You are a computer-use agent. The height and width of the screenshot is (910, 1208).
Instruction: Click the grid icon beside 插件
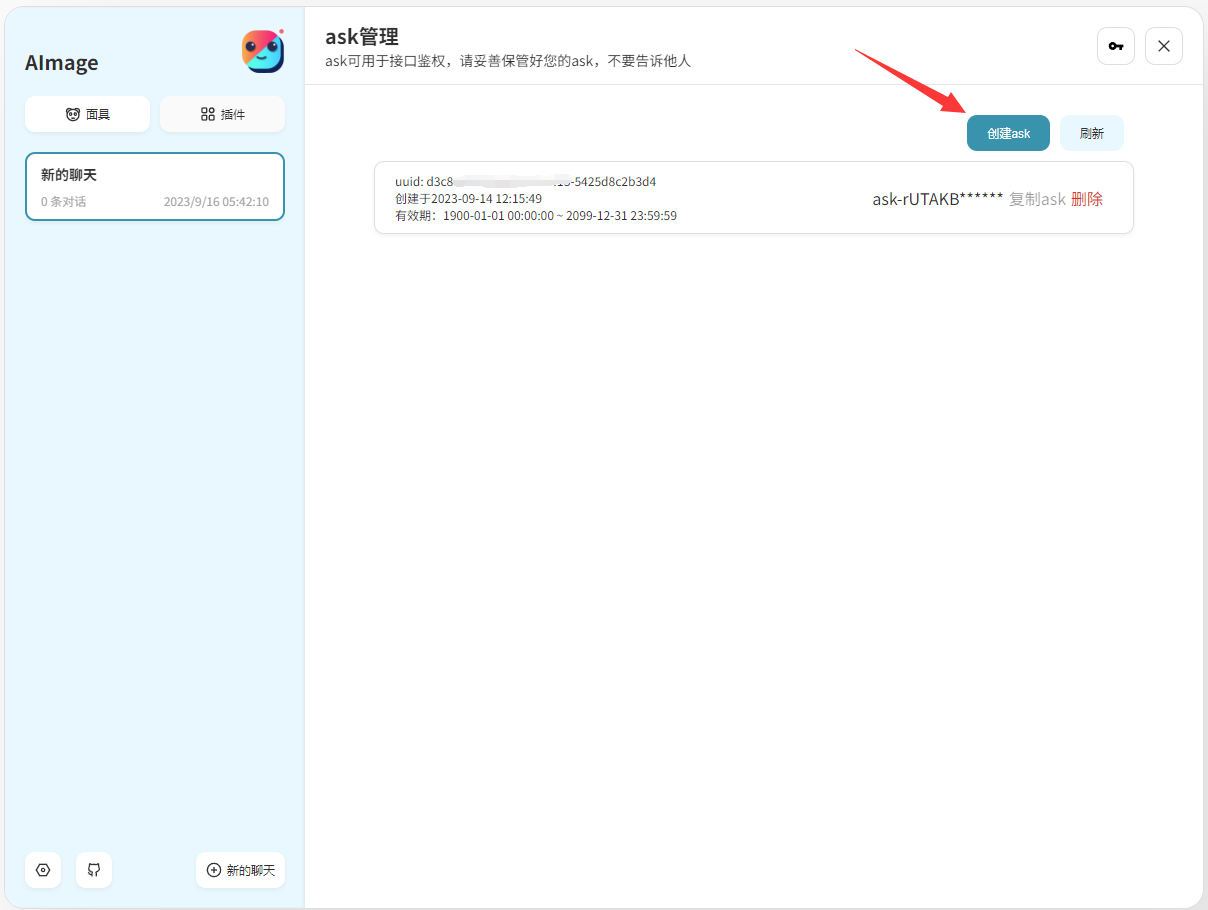(x=208, y=114)
